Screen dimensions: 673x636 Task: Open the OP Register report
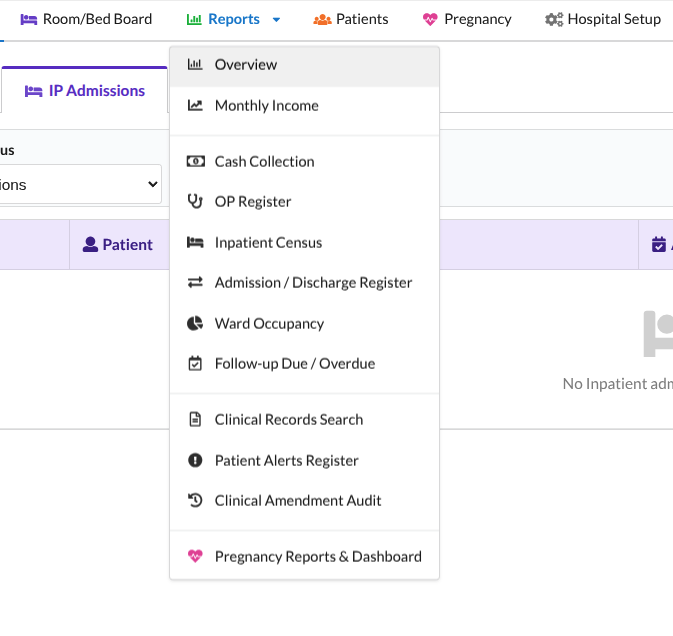tap(304, 202)
